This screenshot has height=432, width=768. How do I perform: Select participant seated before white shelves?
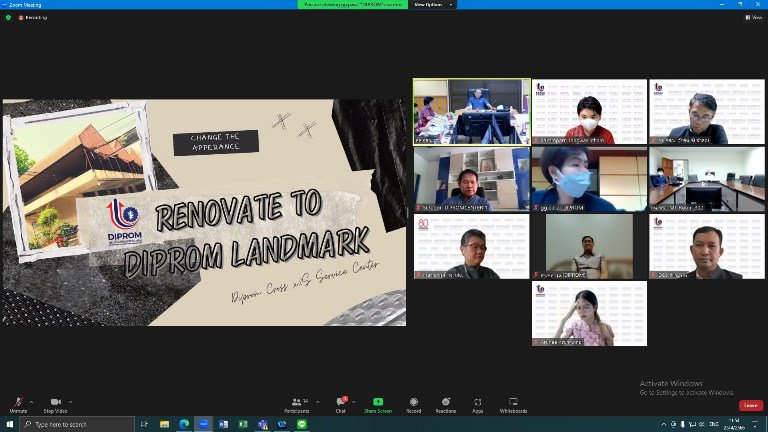click(x=472, y=179)
